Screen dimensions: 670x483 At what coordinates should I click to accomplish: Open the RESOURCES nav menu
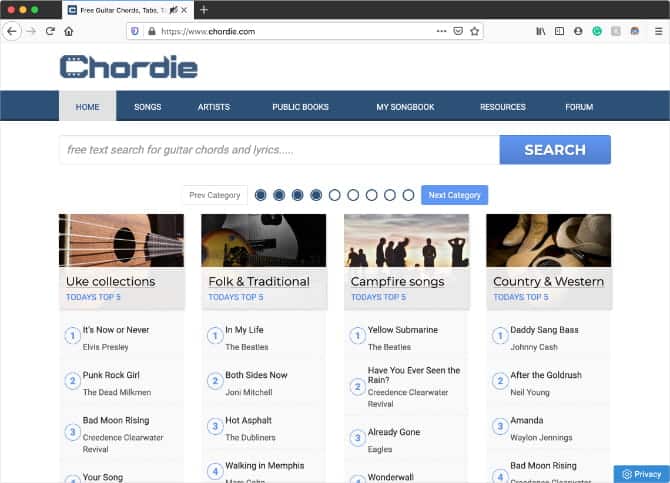502,107
